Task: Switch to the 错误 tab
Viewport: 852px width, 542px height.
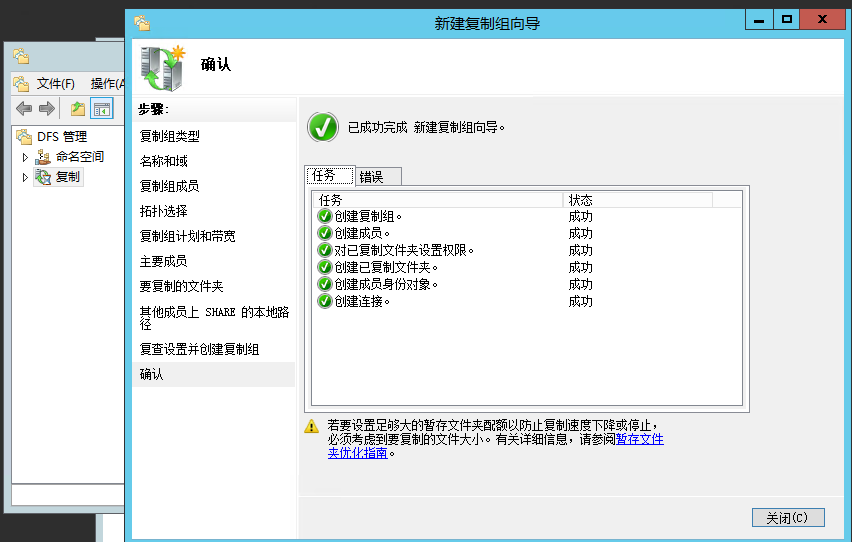Action: pos(378,177)
